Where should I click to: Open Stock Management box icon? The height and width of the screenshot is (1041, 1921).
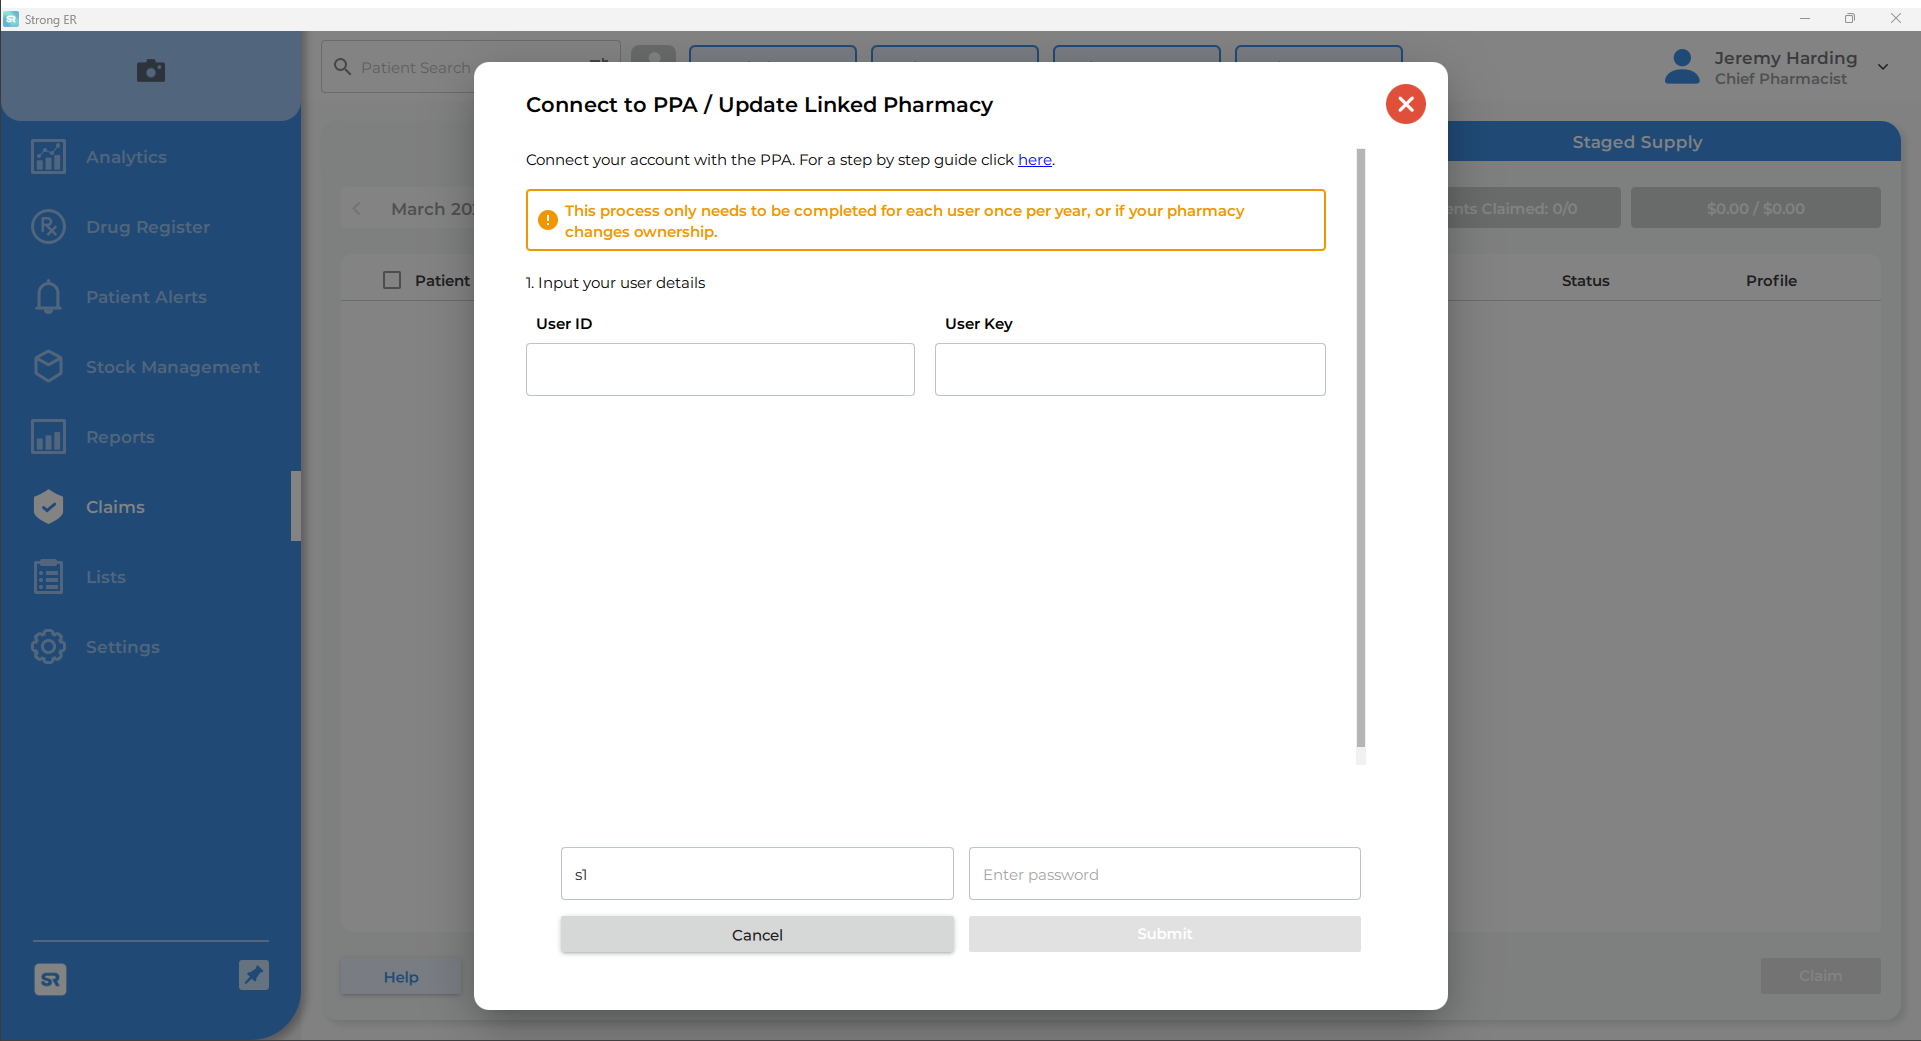(47, 366)
